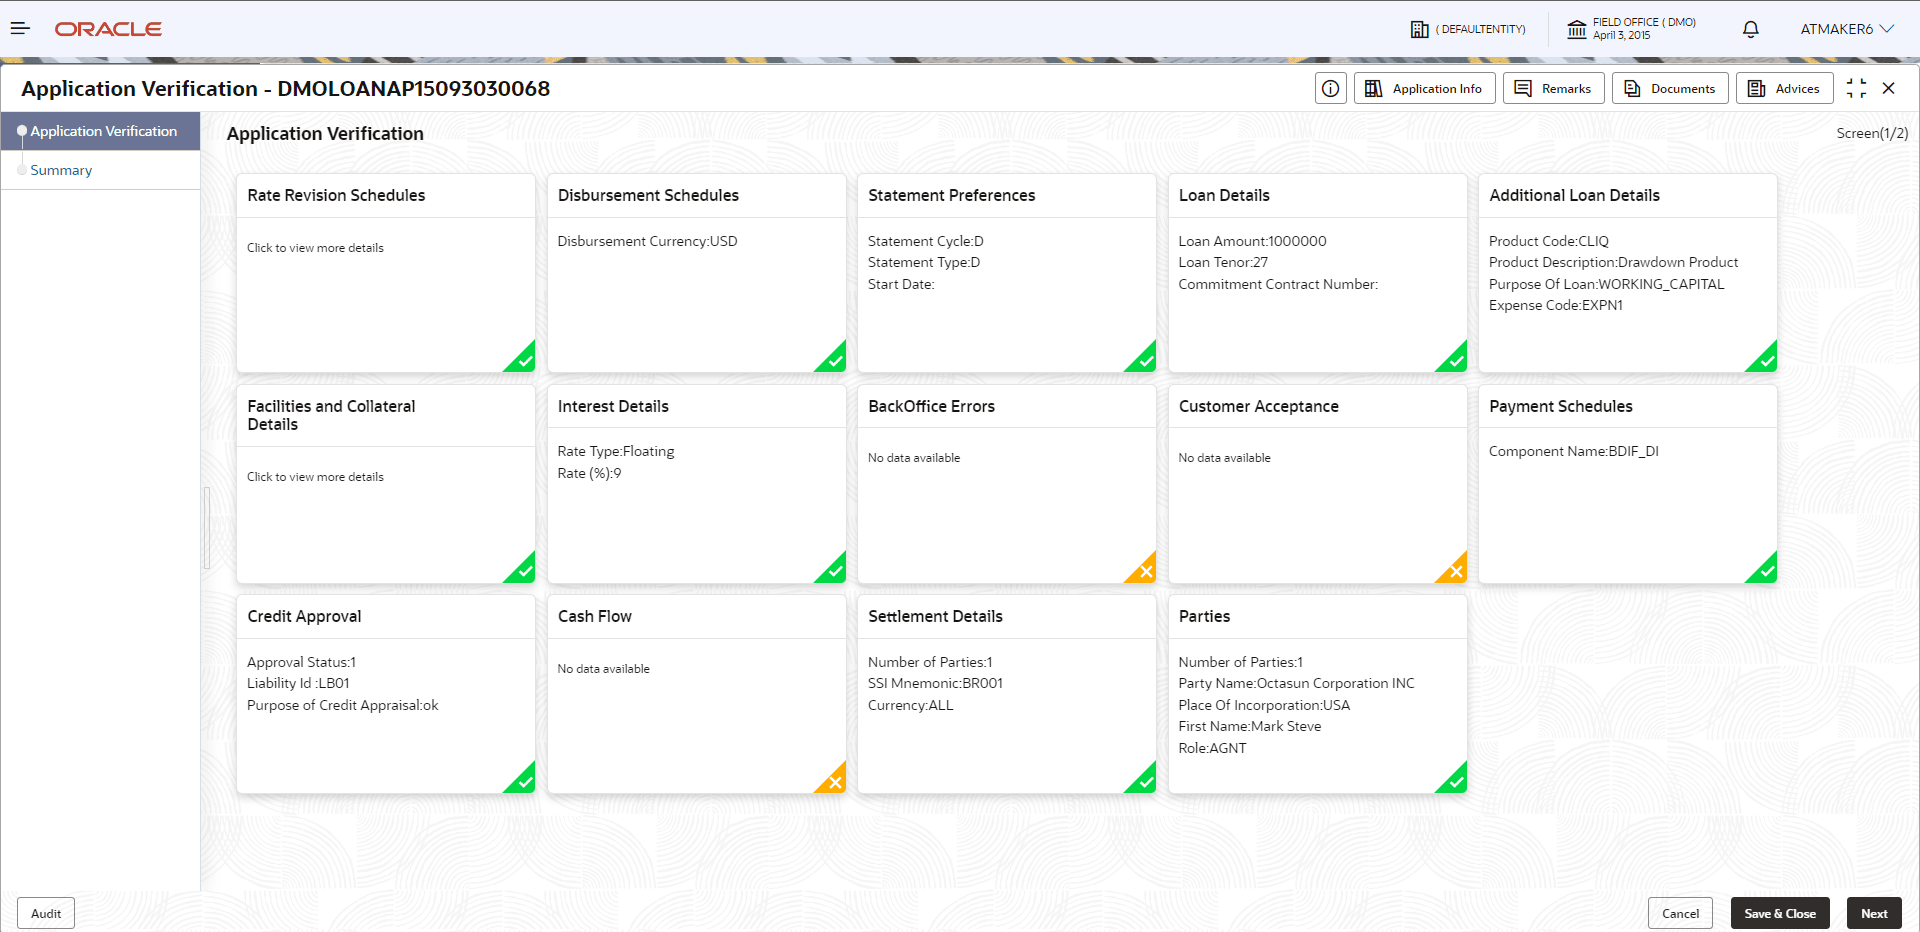
Task: Cancel the application verification
Action: point(1680,913)
